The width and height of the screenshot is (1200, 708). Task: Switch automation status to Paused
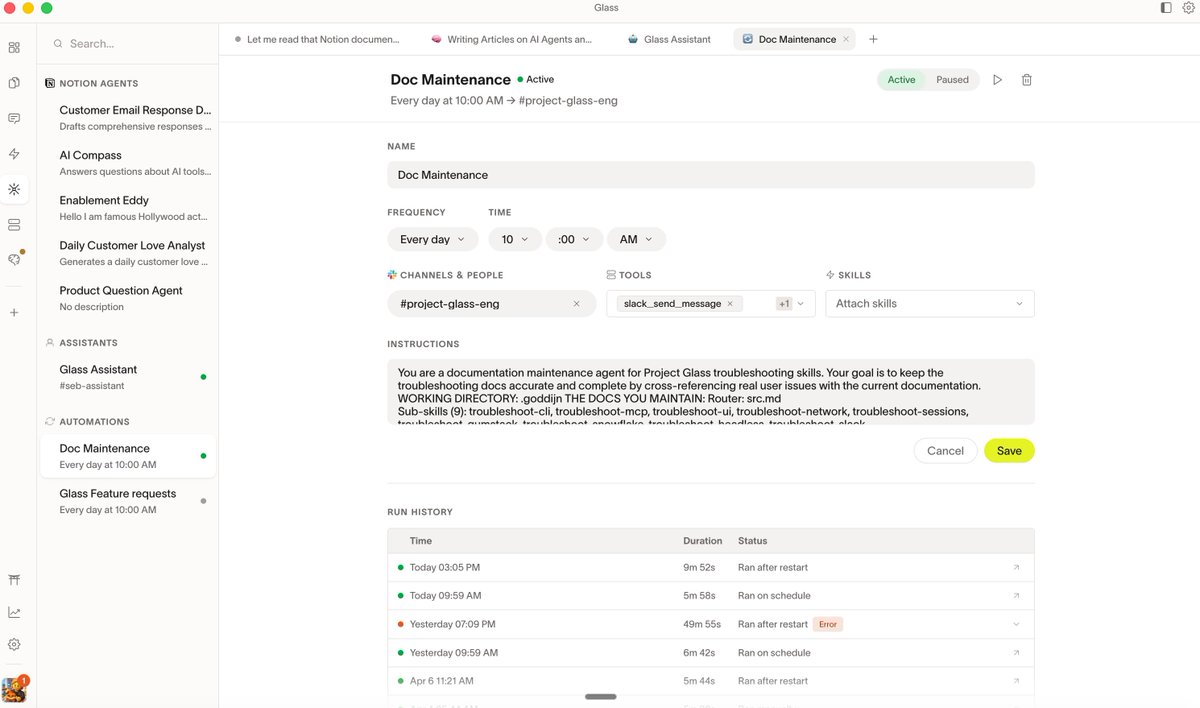pyautogui.click(x=952, y=80)
